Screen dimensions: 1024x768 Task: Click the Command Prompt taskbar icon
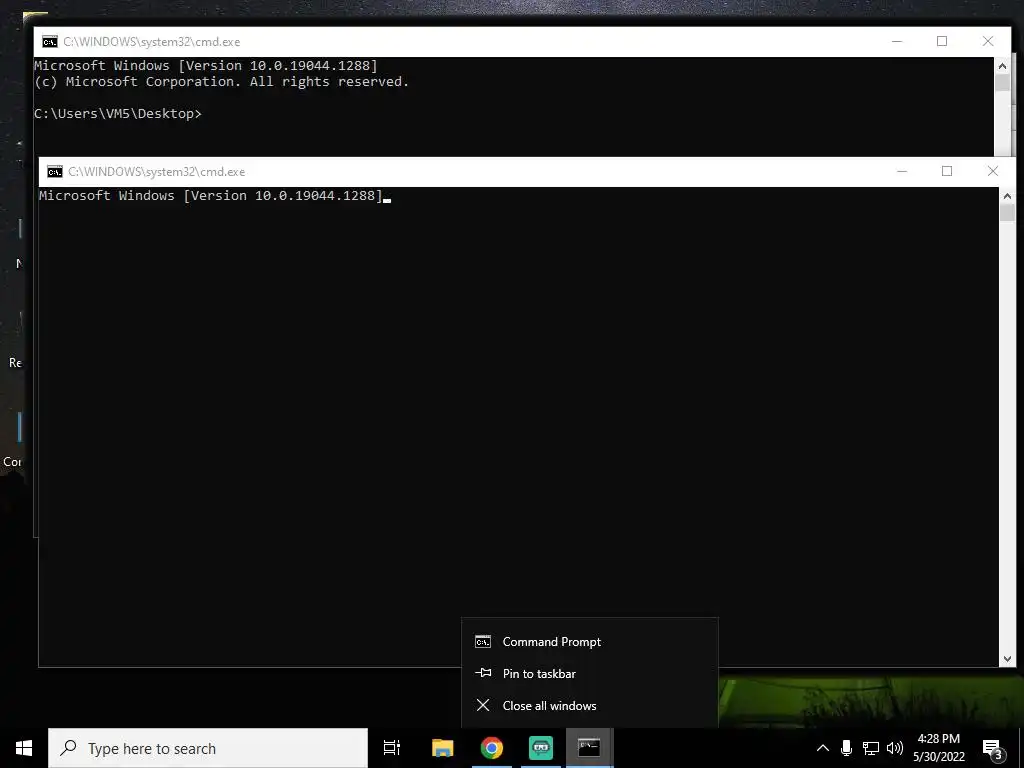tap(589, 748)
